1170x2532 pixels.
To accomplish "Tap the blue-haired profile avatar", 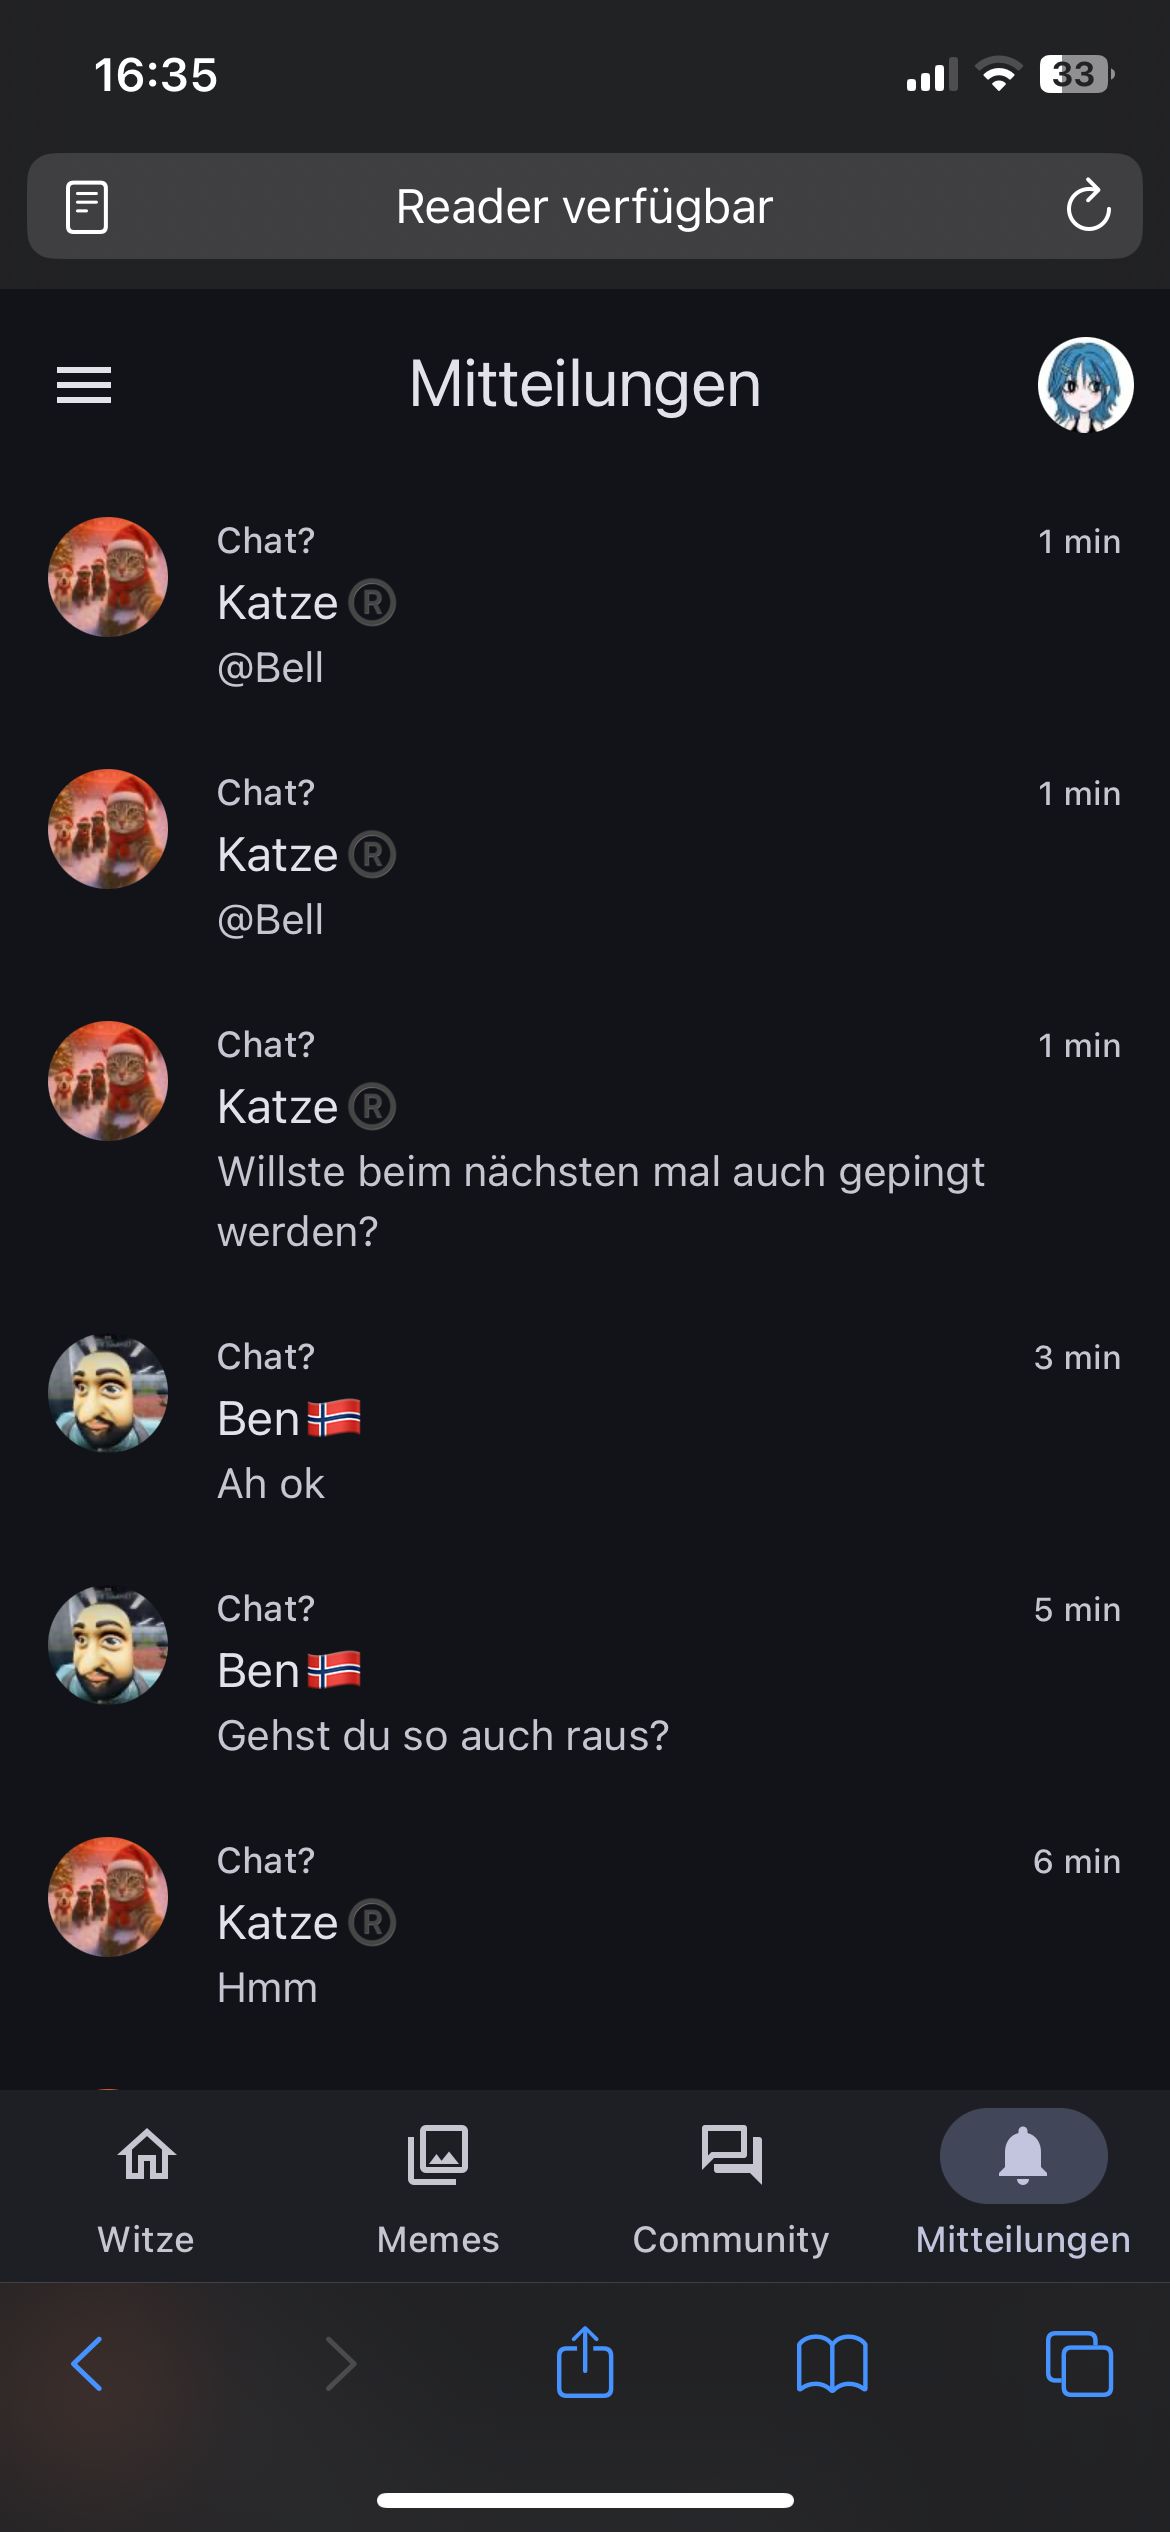I will [x=1085, y=385].
